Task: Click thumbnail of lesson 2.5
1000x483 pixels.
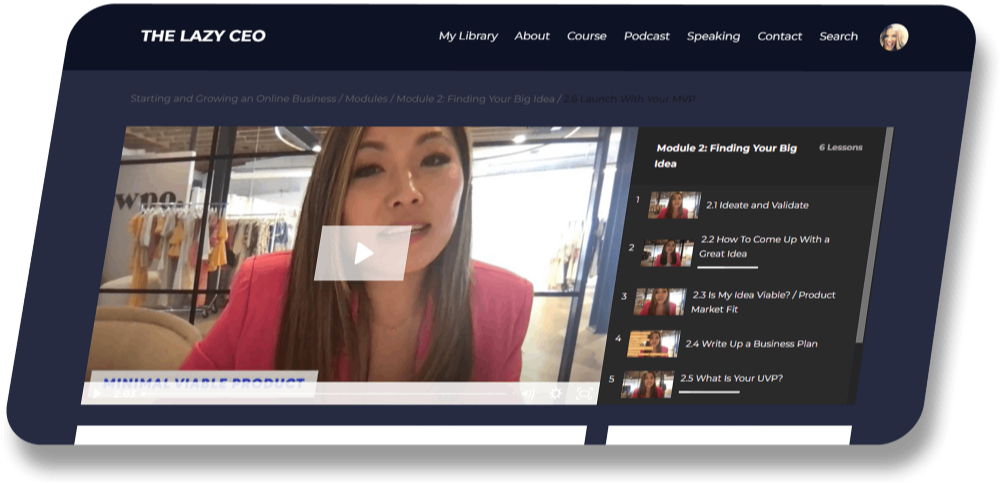Action: click(x=647, y=384)
